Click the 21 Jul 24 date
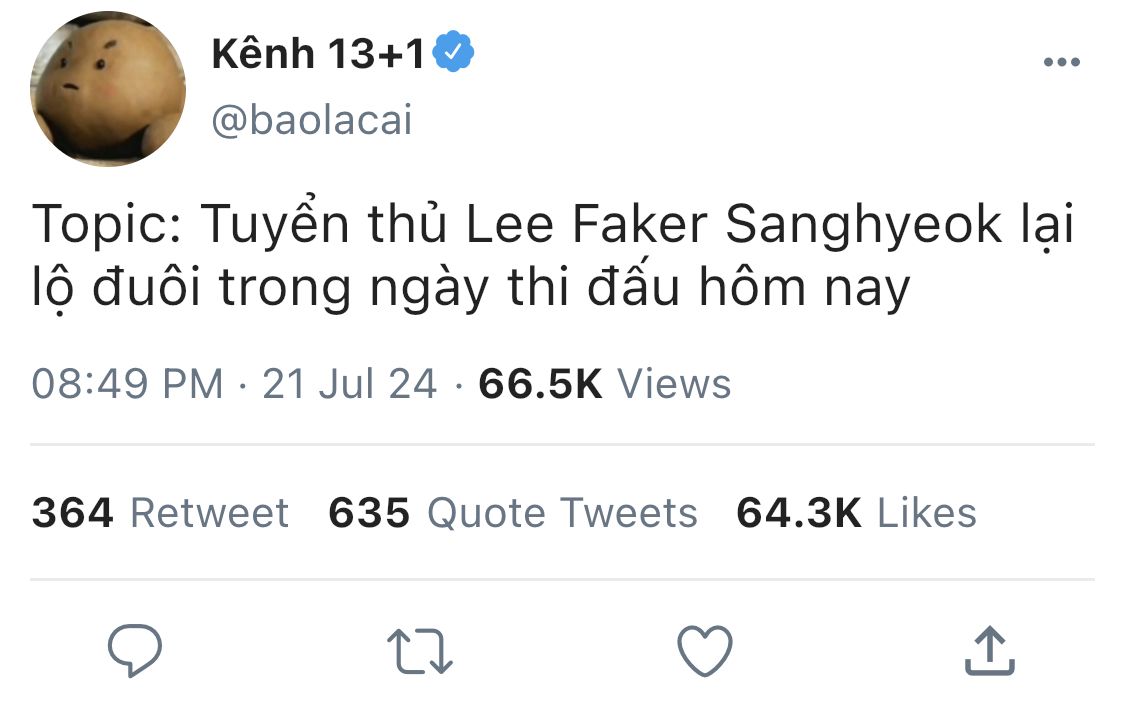Image resolution: width=1125 pixels, height=705 pixels. (349, 384)
